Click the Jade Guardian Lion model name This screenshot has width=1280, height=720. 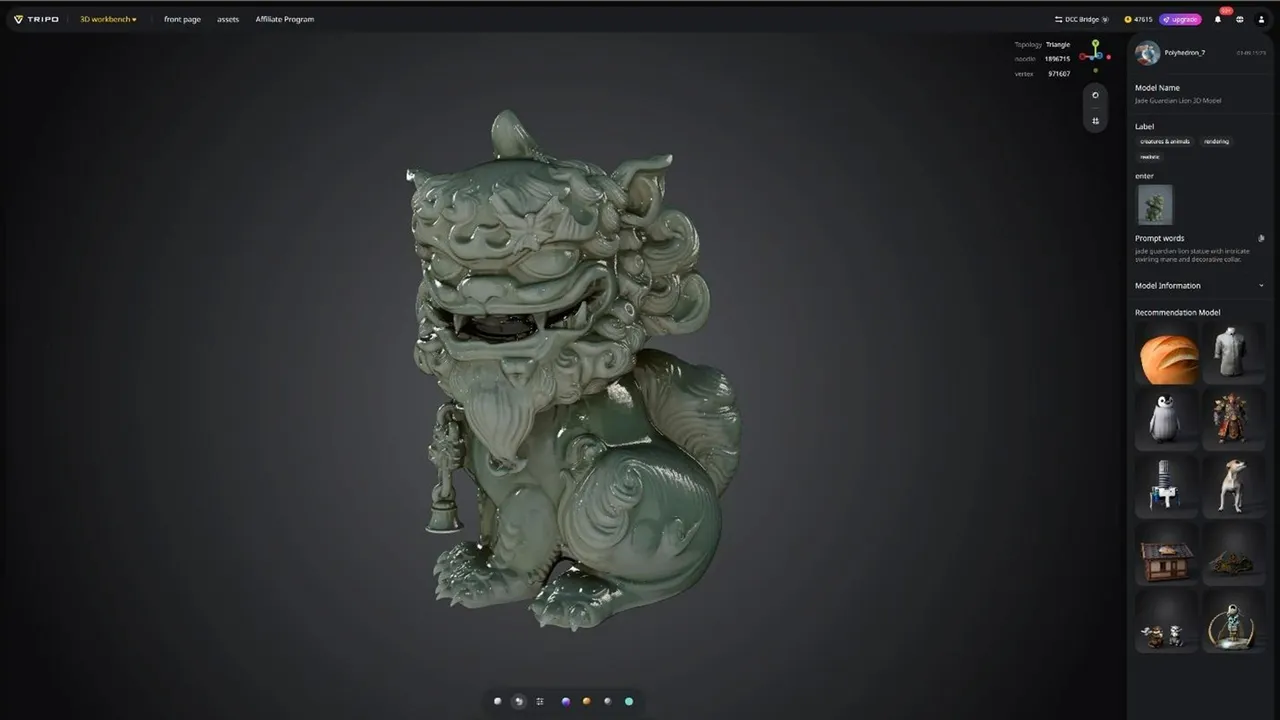click(x=1177, y=100)
